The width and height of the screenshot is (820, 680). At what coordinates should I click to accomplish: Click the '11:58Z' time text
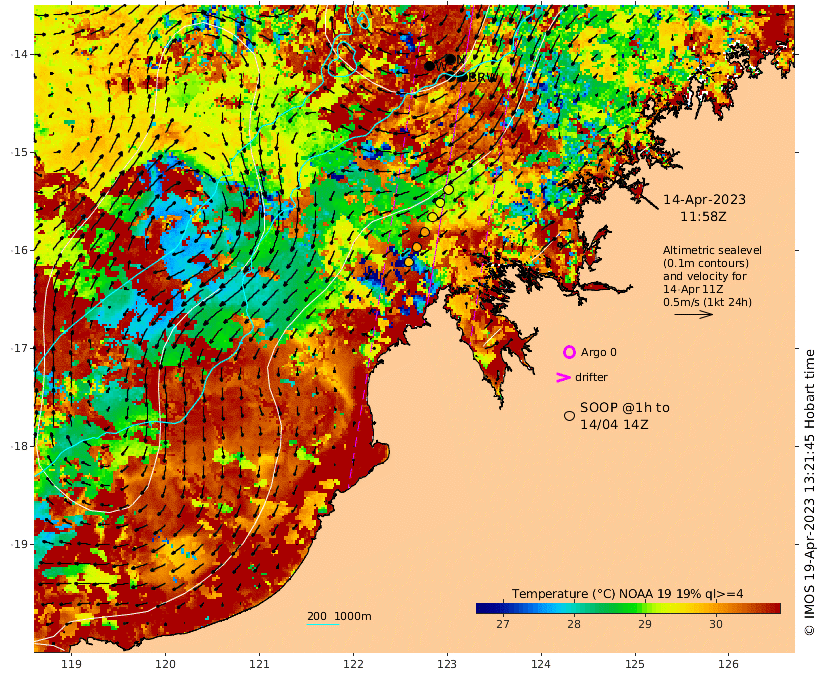click(x=703, y=216)
